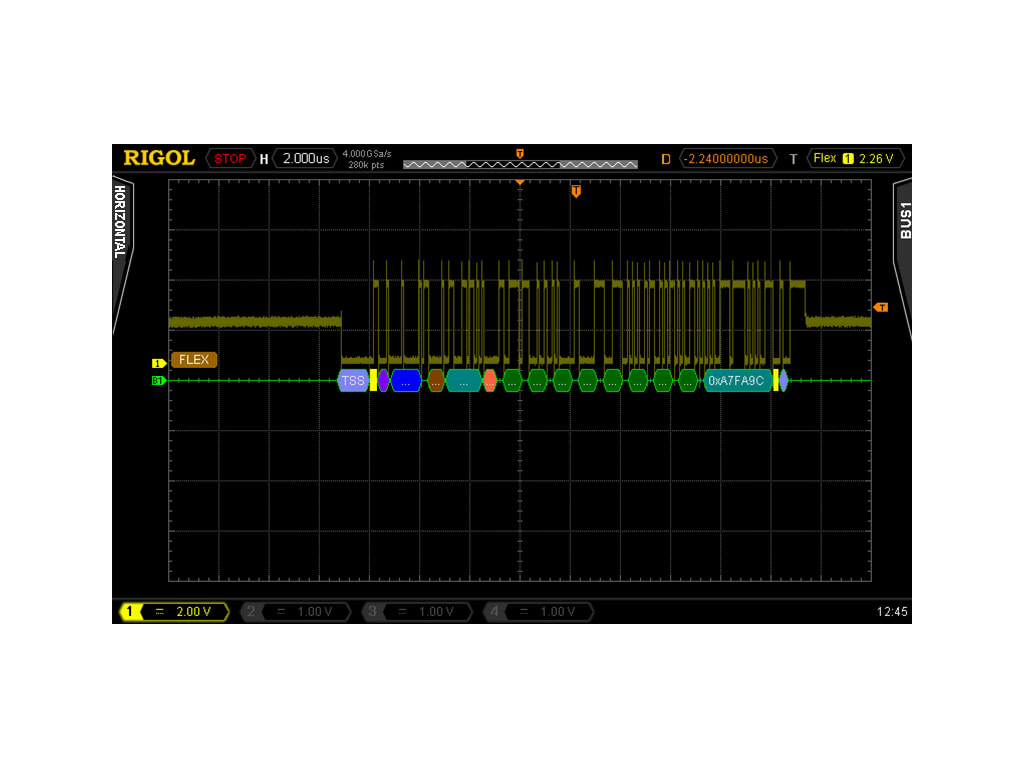This screenshot has height=768, width=1024.
Task: Click the trigger level T marker on right edge
Action: [881, 307]
